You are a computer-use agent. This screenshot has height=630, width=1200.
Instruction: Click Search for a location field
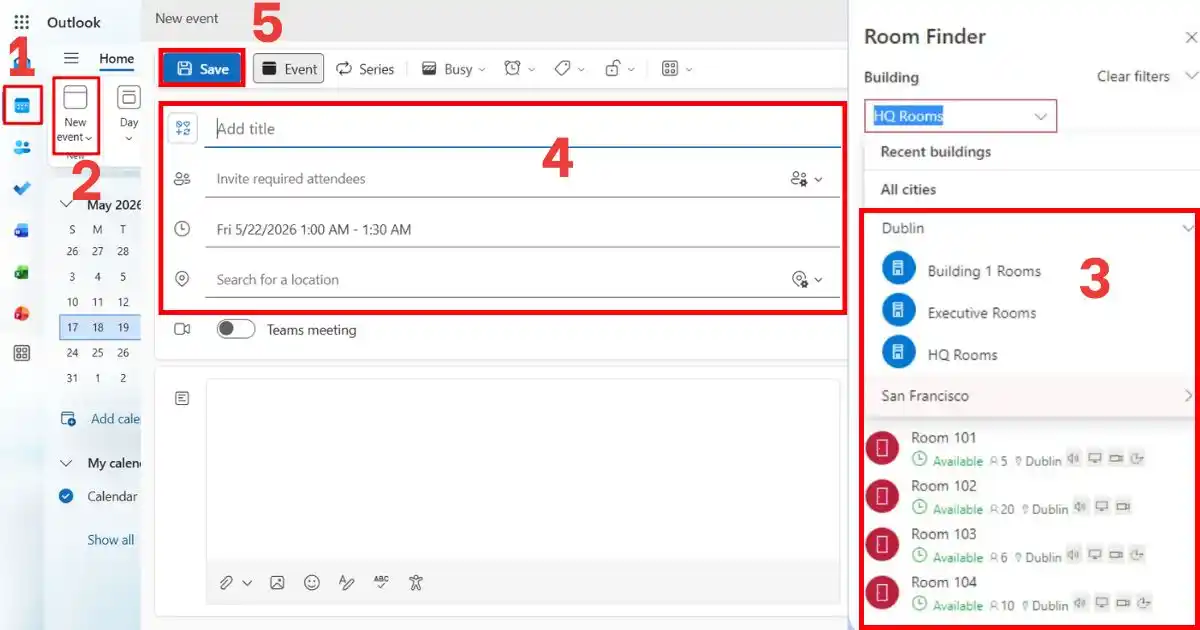click(497, 280)
